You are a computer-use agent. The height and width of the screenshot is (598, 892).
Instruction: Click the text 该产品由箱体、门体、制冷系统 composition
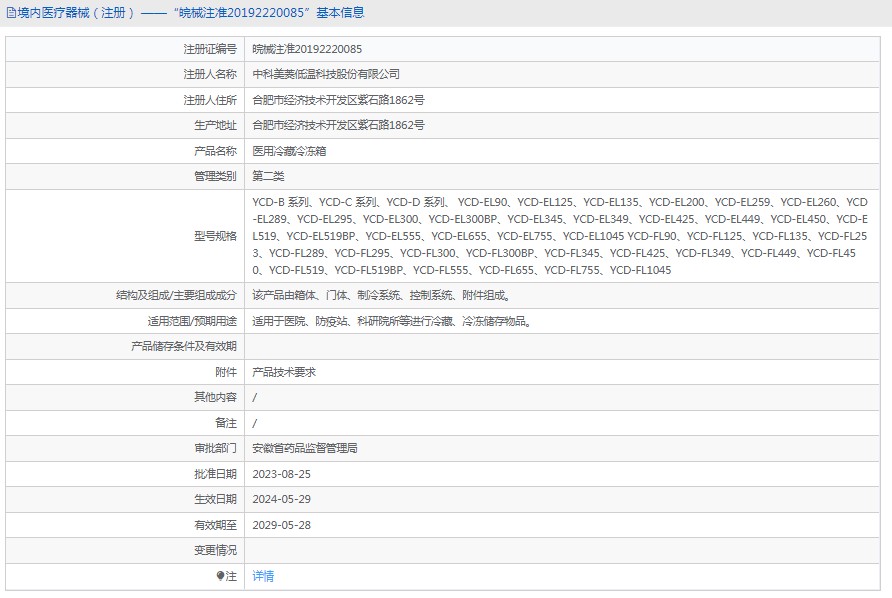coord(381,295)
